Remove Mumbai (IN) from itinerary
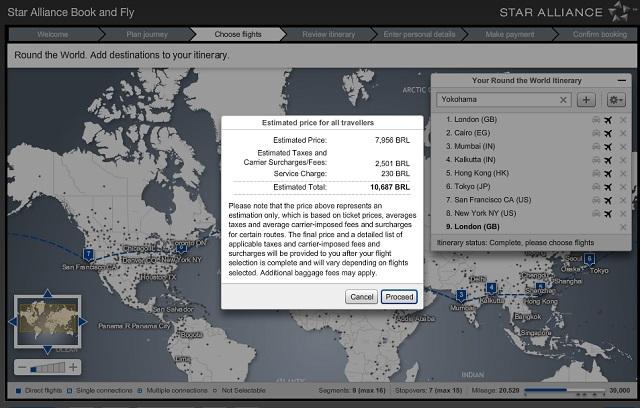 coord(623,147)
